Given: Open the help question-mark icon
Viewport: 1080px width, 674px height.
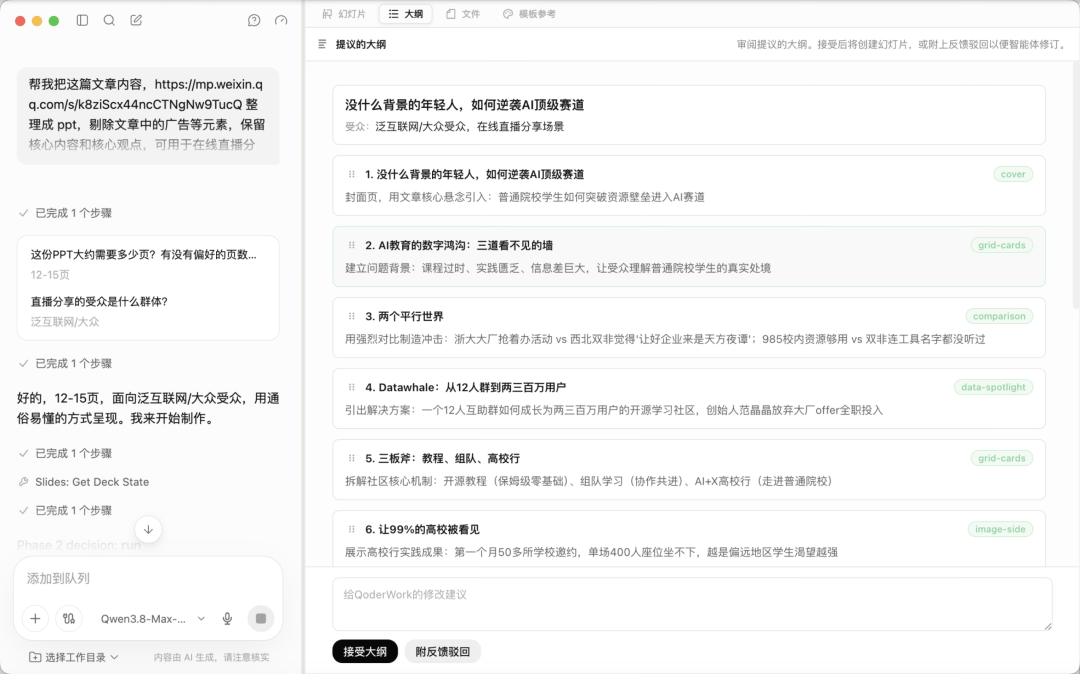Looking at the screenshot, I should pyautogui.click(x=254, y=21).
